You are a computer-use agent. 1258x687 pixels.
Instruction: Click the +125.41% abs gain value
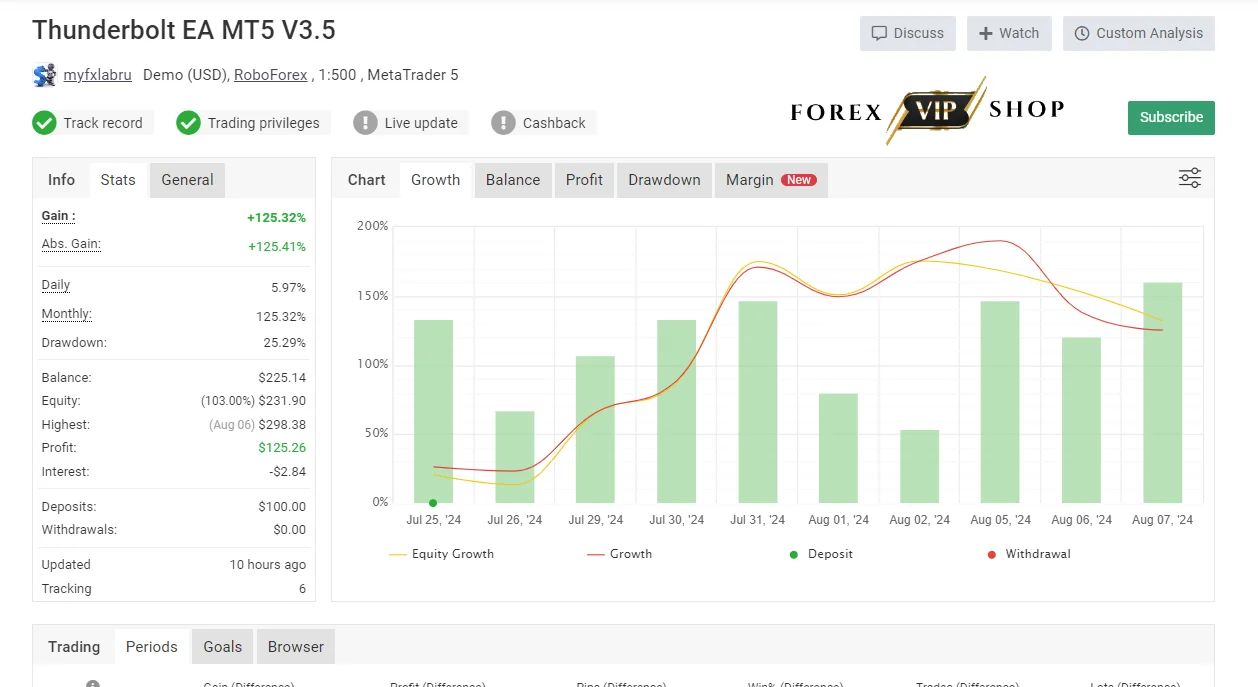(x=276, y=247)
